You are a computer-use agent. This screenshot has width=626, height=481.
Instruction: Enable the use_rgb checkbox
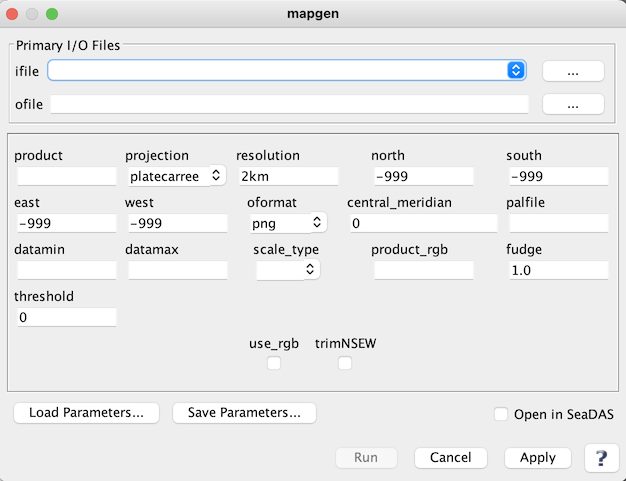[274, 363]
